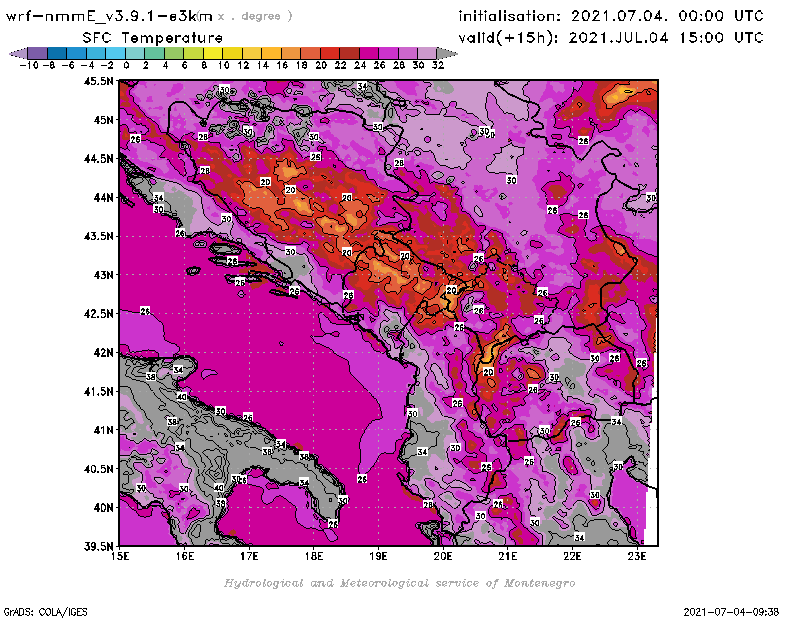Pick the legend swatch between 12 and 14
The image size is (800, 618).
click(x=252, y=53)
